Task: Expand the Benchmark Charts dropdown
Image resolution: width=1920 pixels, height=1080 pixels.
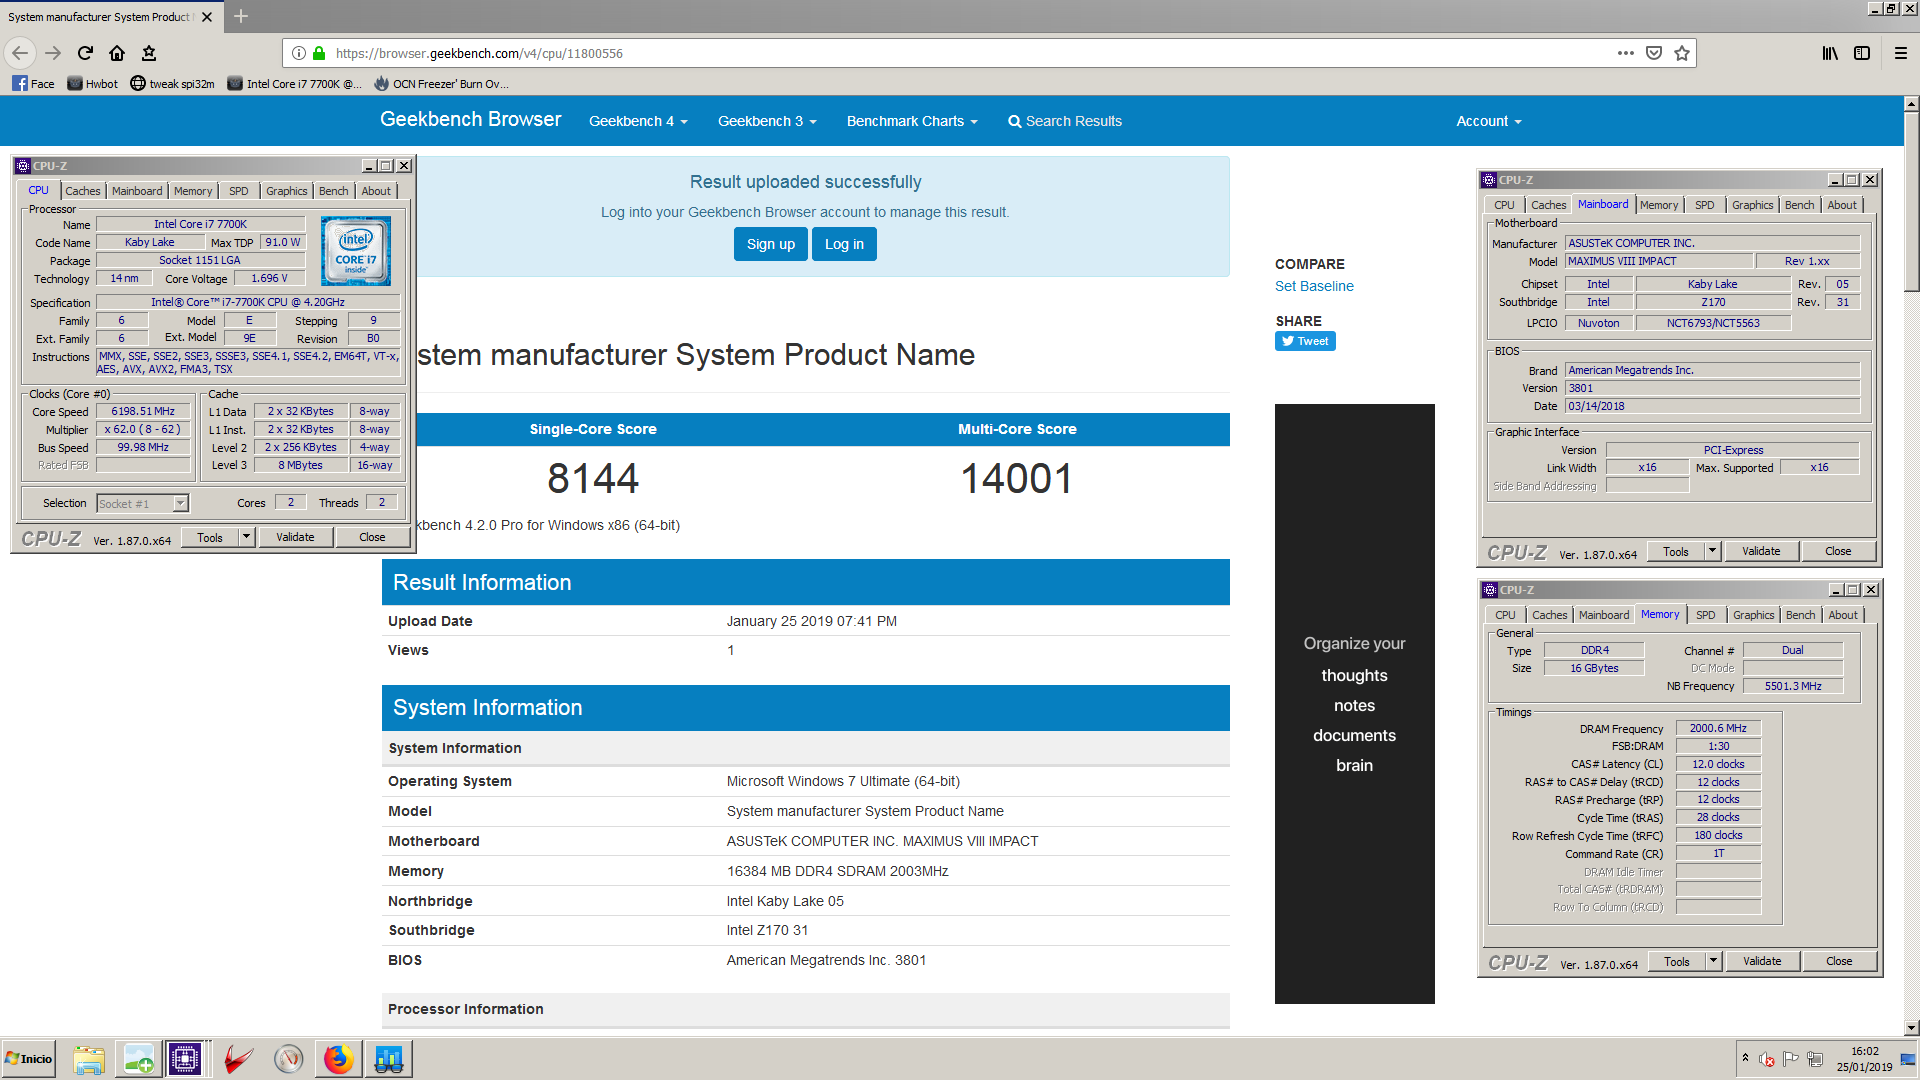Action: [912, 121]
